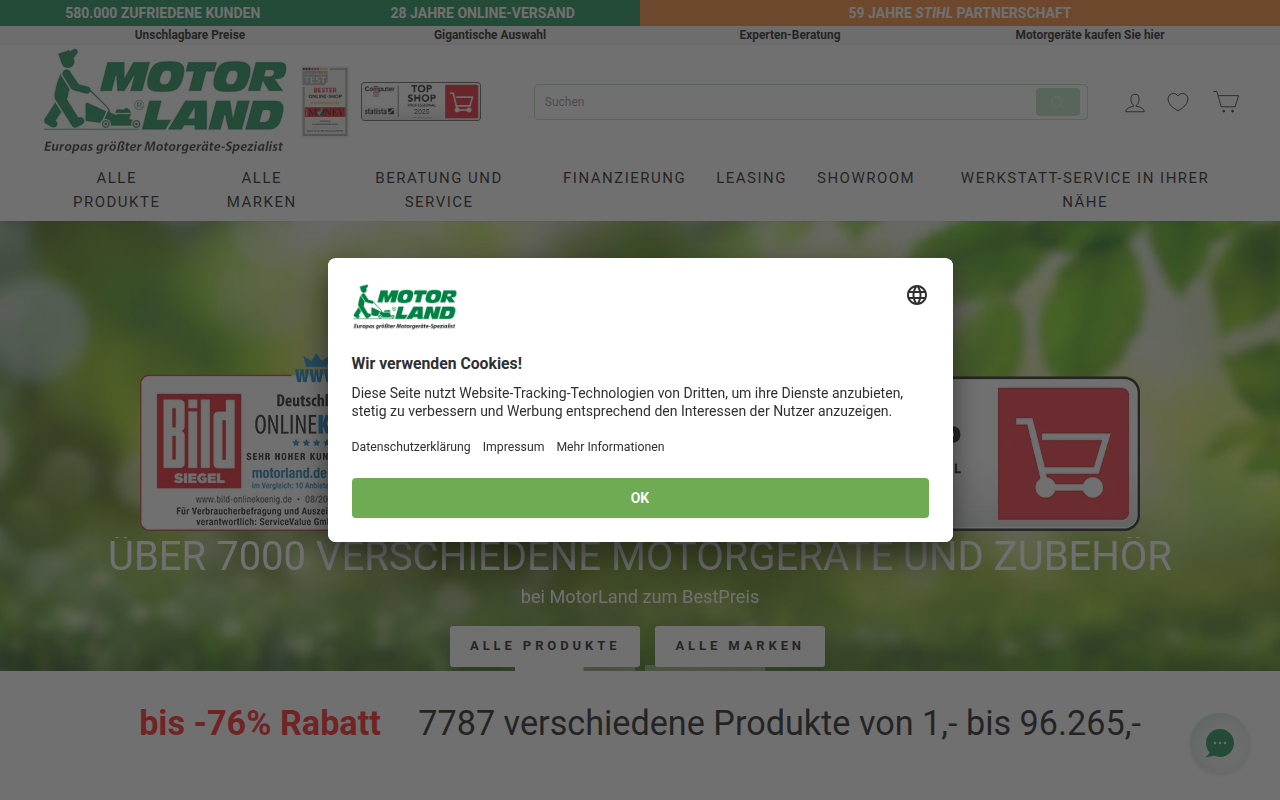1280x800 pixels.
Task: Open the Datenschutzerklärung link
Action: click(411, 447)
